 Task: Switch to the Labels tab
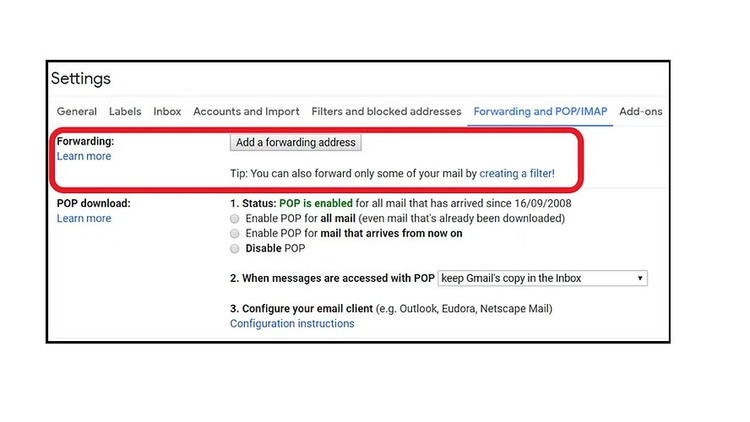click(125, 112)
